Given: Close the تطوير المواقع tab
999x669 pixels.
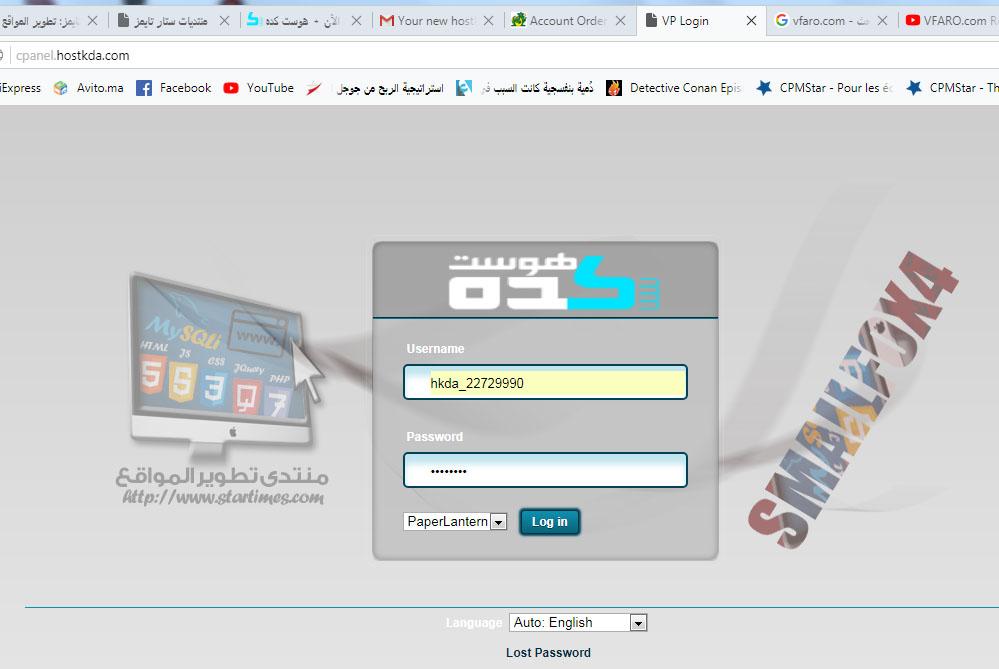Looking at the screenshot, I should (x=92, y=20).
